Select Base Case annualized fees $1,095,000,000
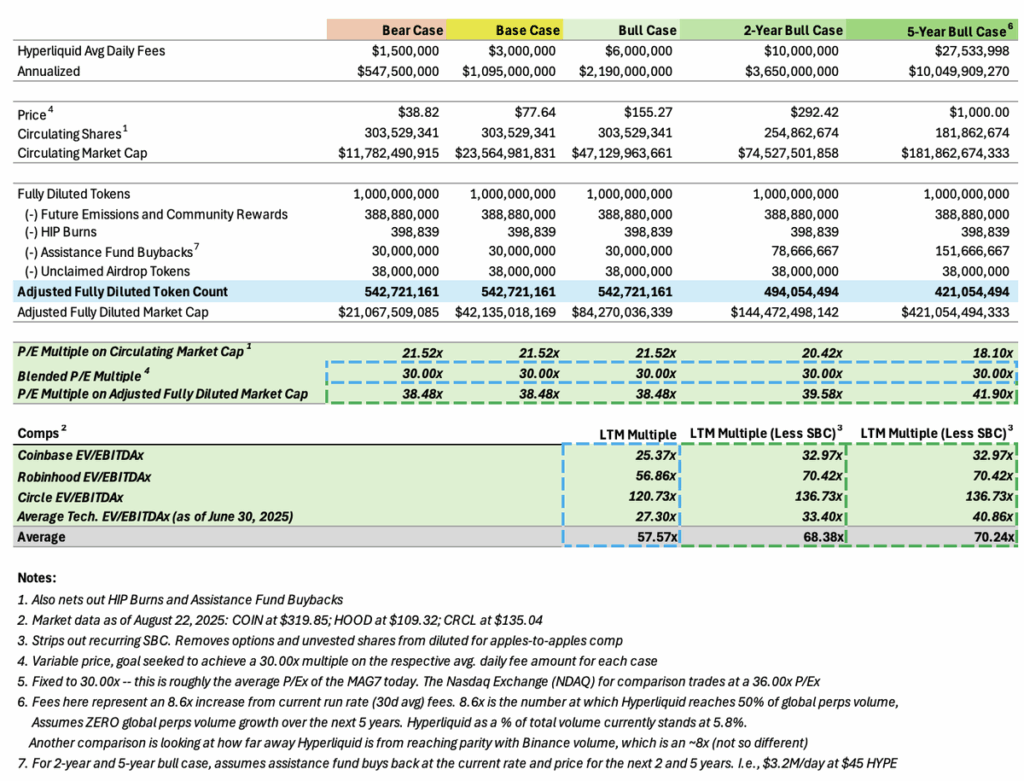This screenshot has height=781, width=1024. 509,71
